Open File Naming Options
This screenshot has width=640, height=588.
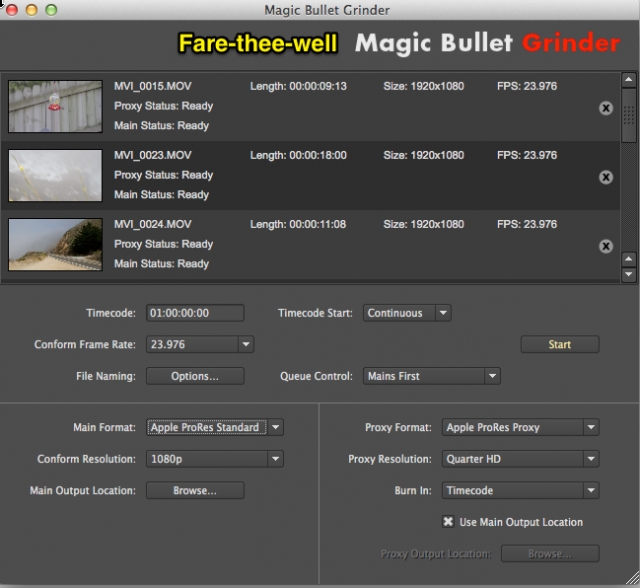(195, 376)
